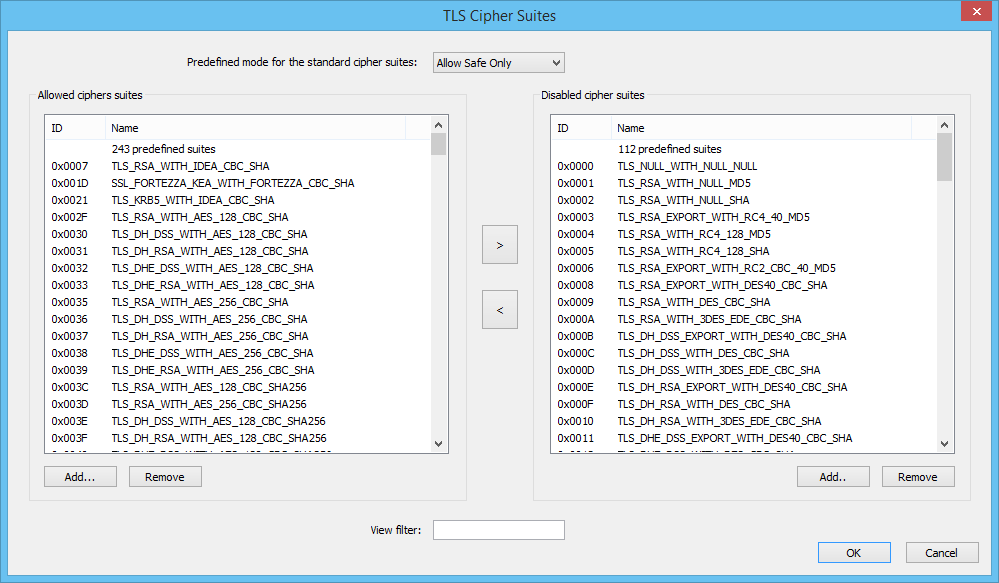Select TLS_DH_DSS_WITH_AES_128_CBC_SHA256 row
Screen dimensions: 999x583
(x=238, y=421)
